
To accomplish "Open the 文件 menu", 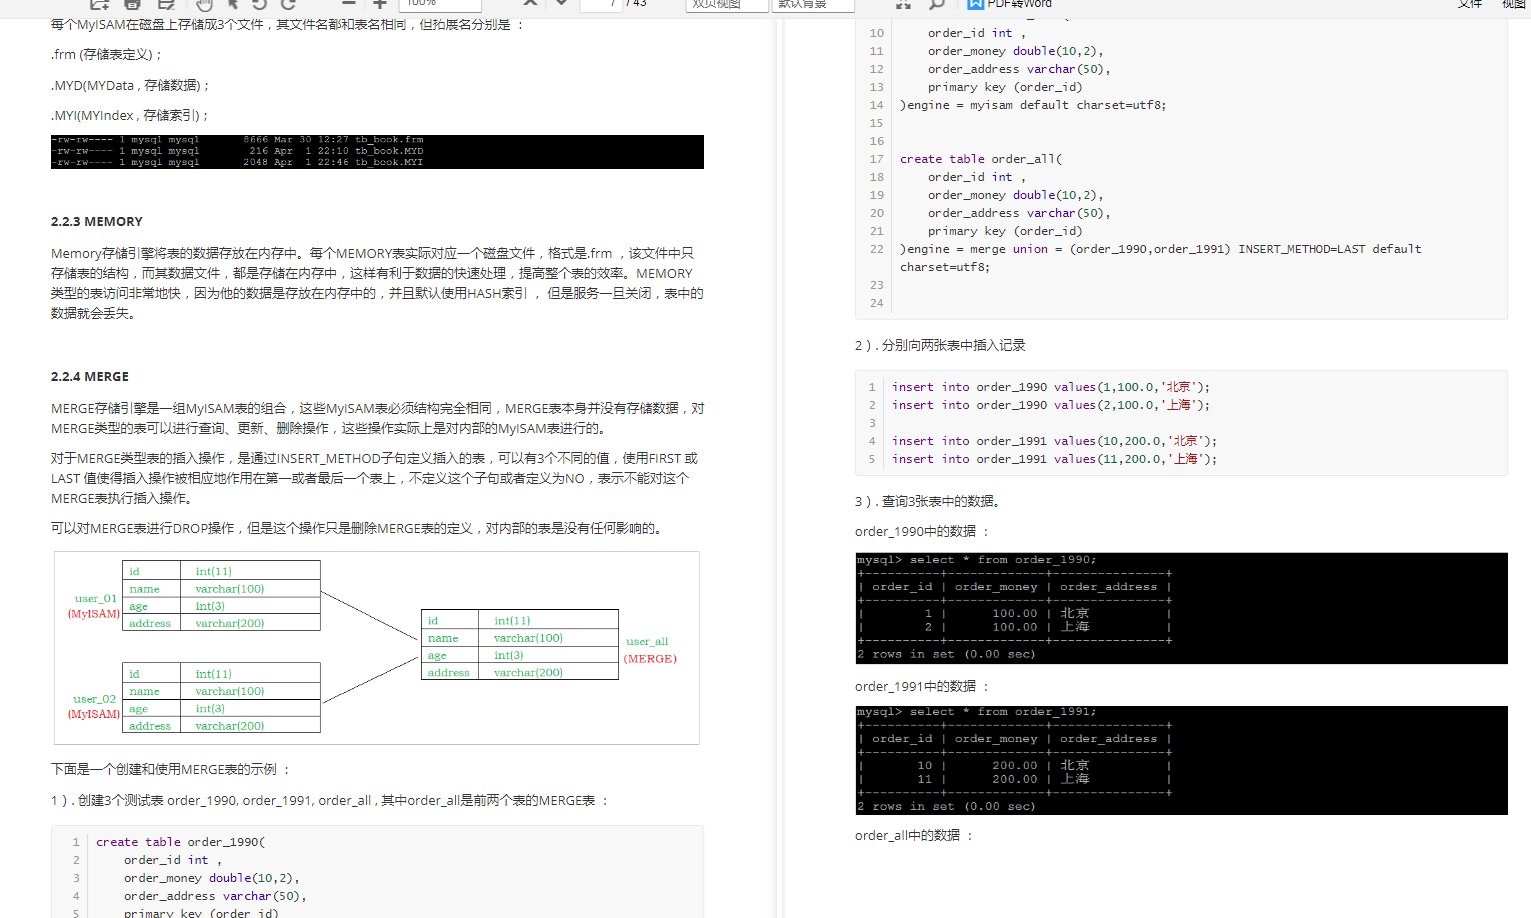I will (1469, 4).
